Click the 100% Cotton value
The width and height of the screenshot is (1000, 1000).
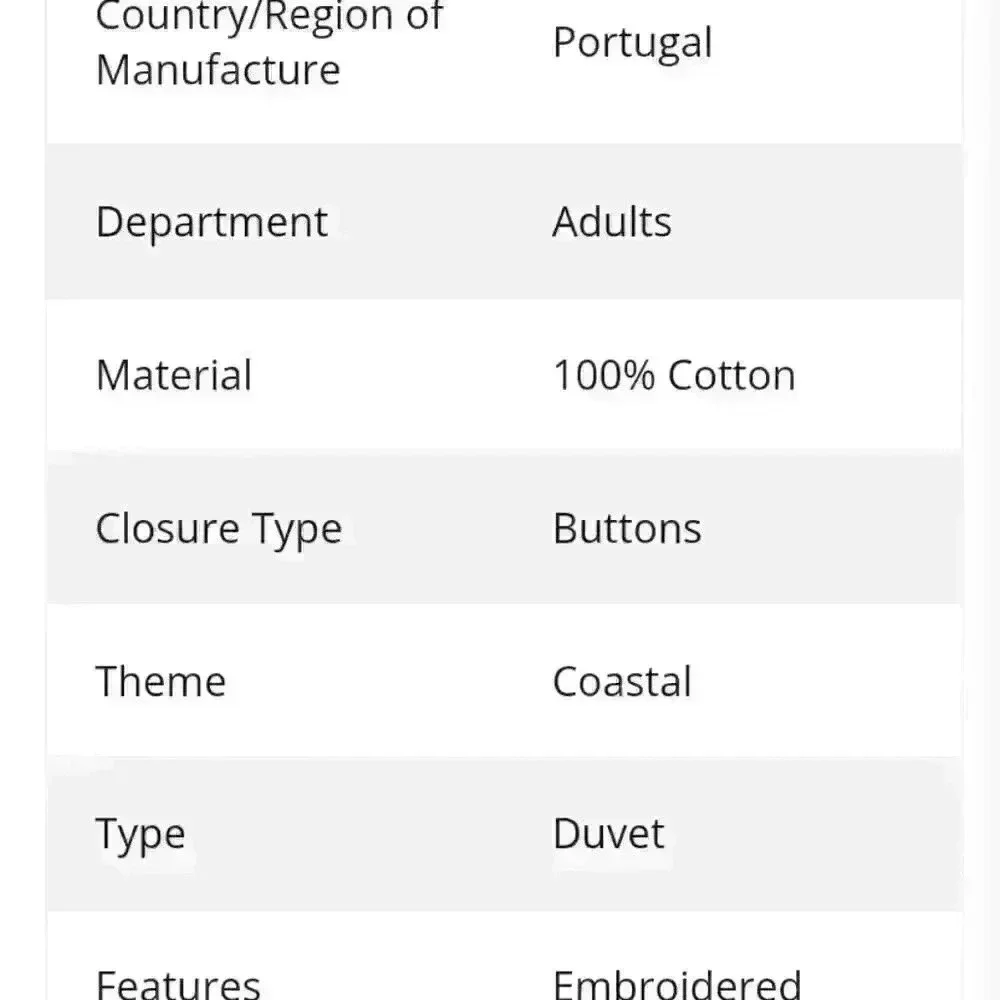click(674, 375)
